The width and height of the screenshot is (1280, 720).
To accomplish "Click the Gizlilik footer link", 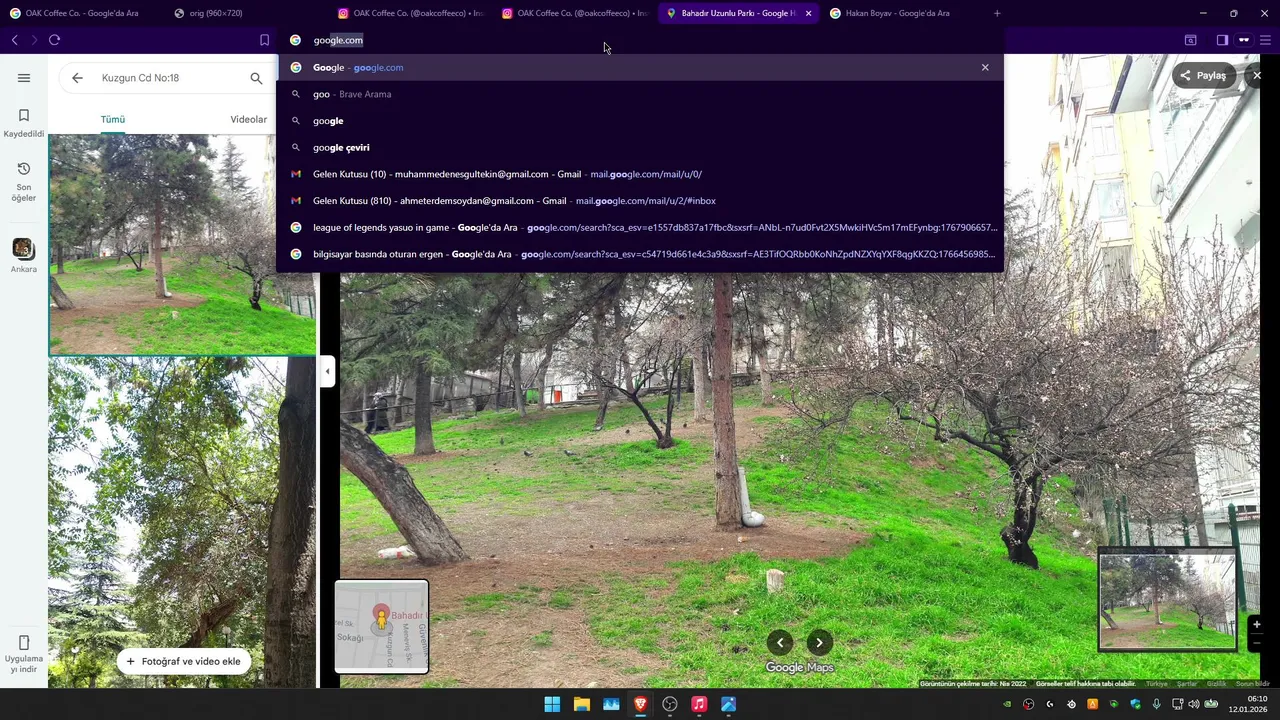I will (x=1216, y=684).
